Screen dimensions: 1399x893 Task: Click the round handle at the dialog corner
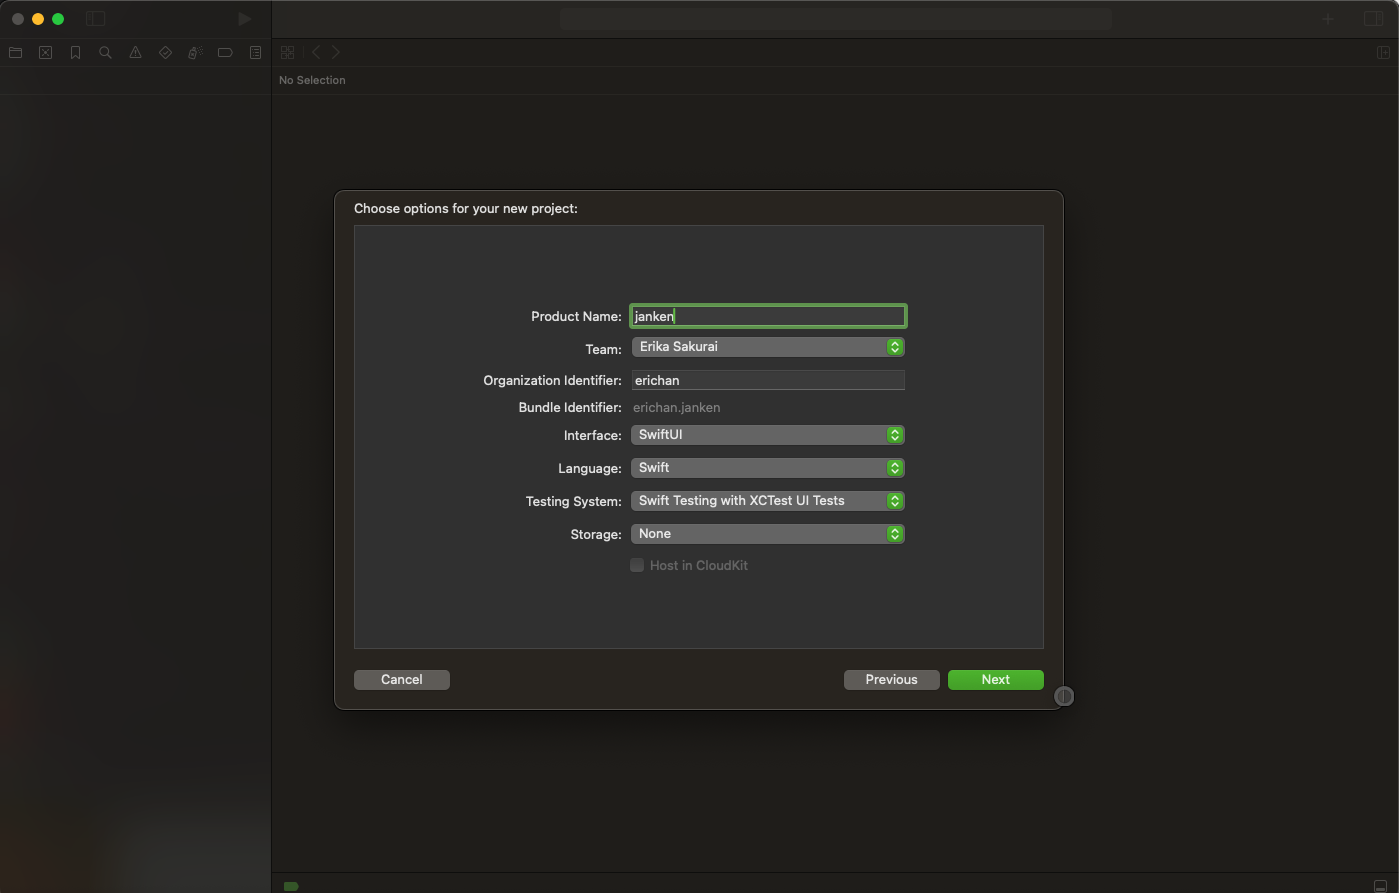point(1064,696)
